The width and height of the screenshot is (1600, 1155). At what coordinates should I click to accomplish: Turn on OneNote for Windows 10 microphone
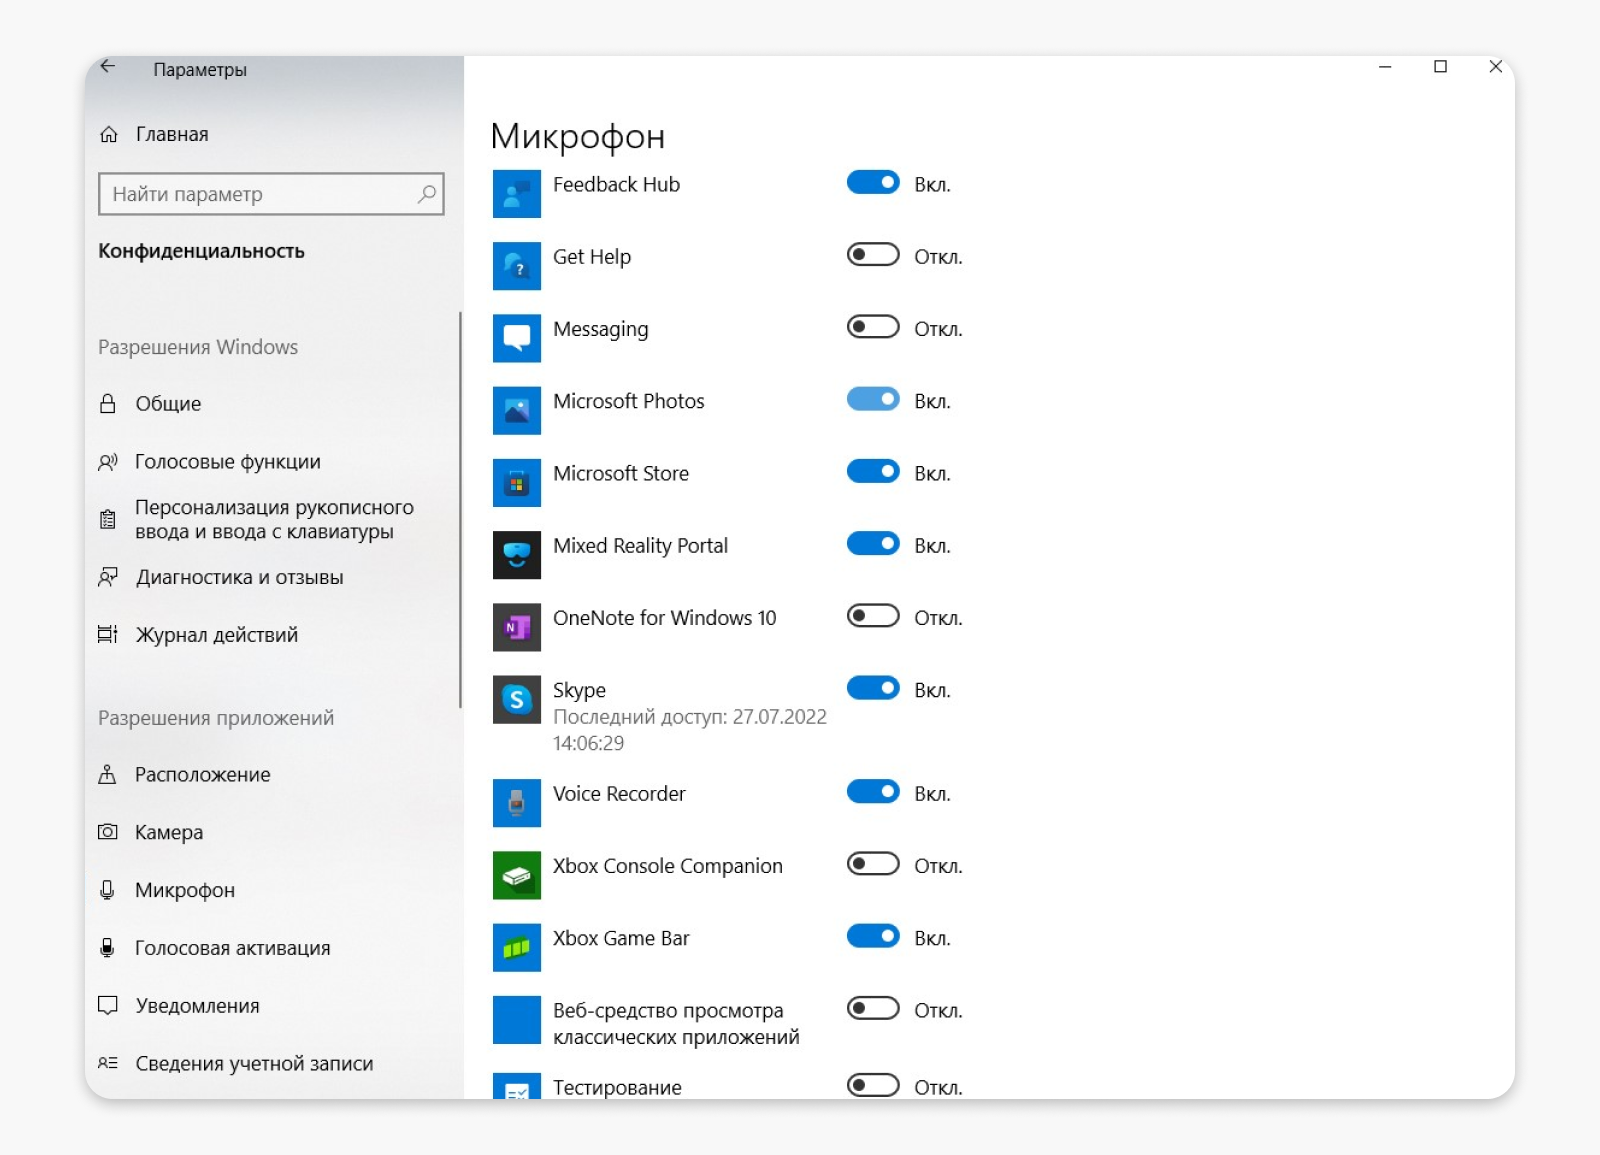(873, 616)
